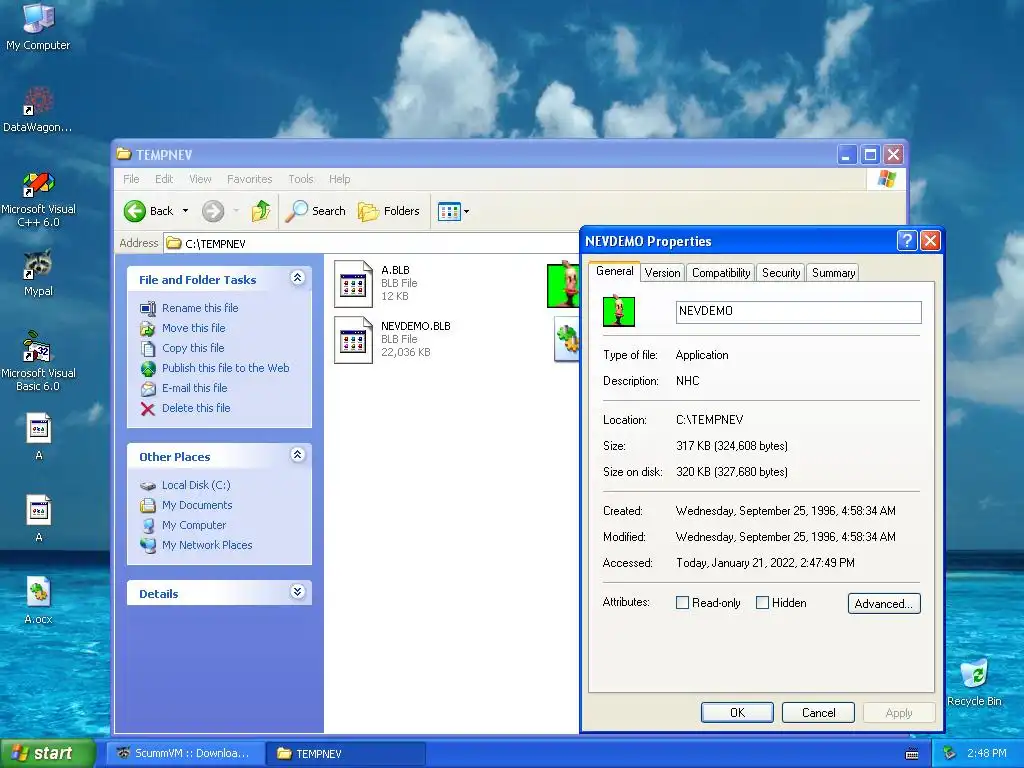Switch to Compatibility tab

721,273
